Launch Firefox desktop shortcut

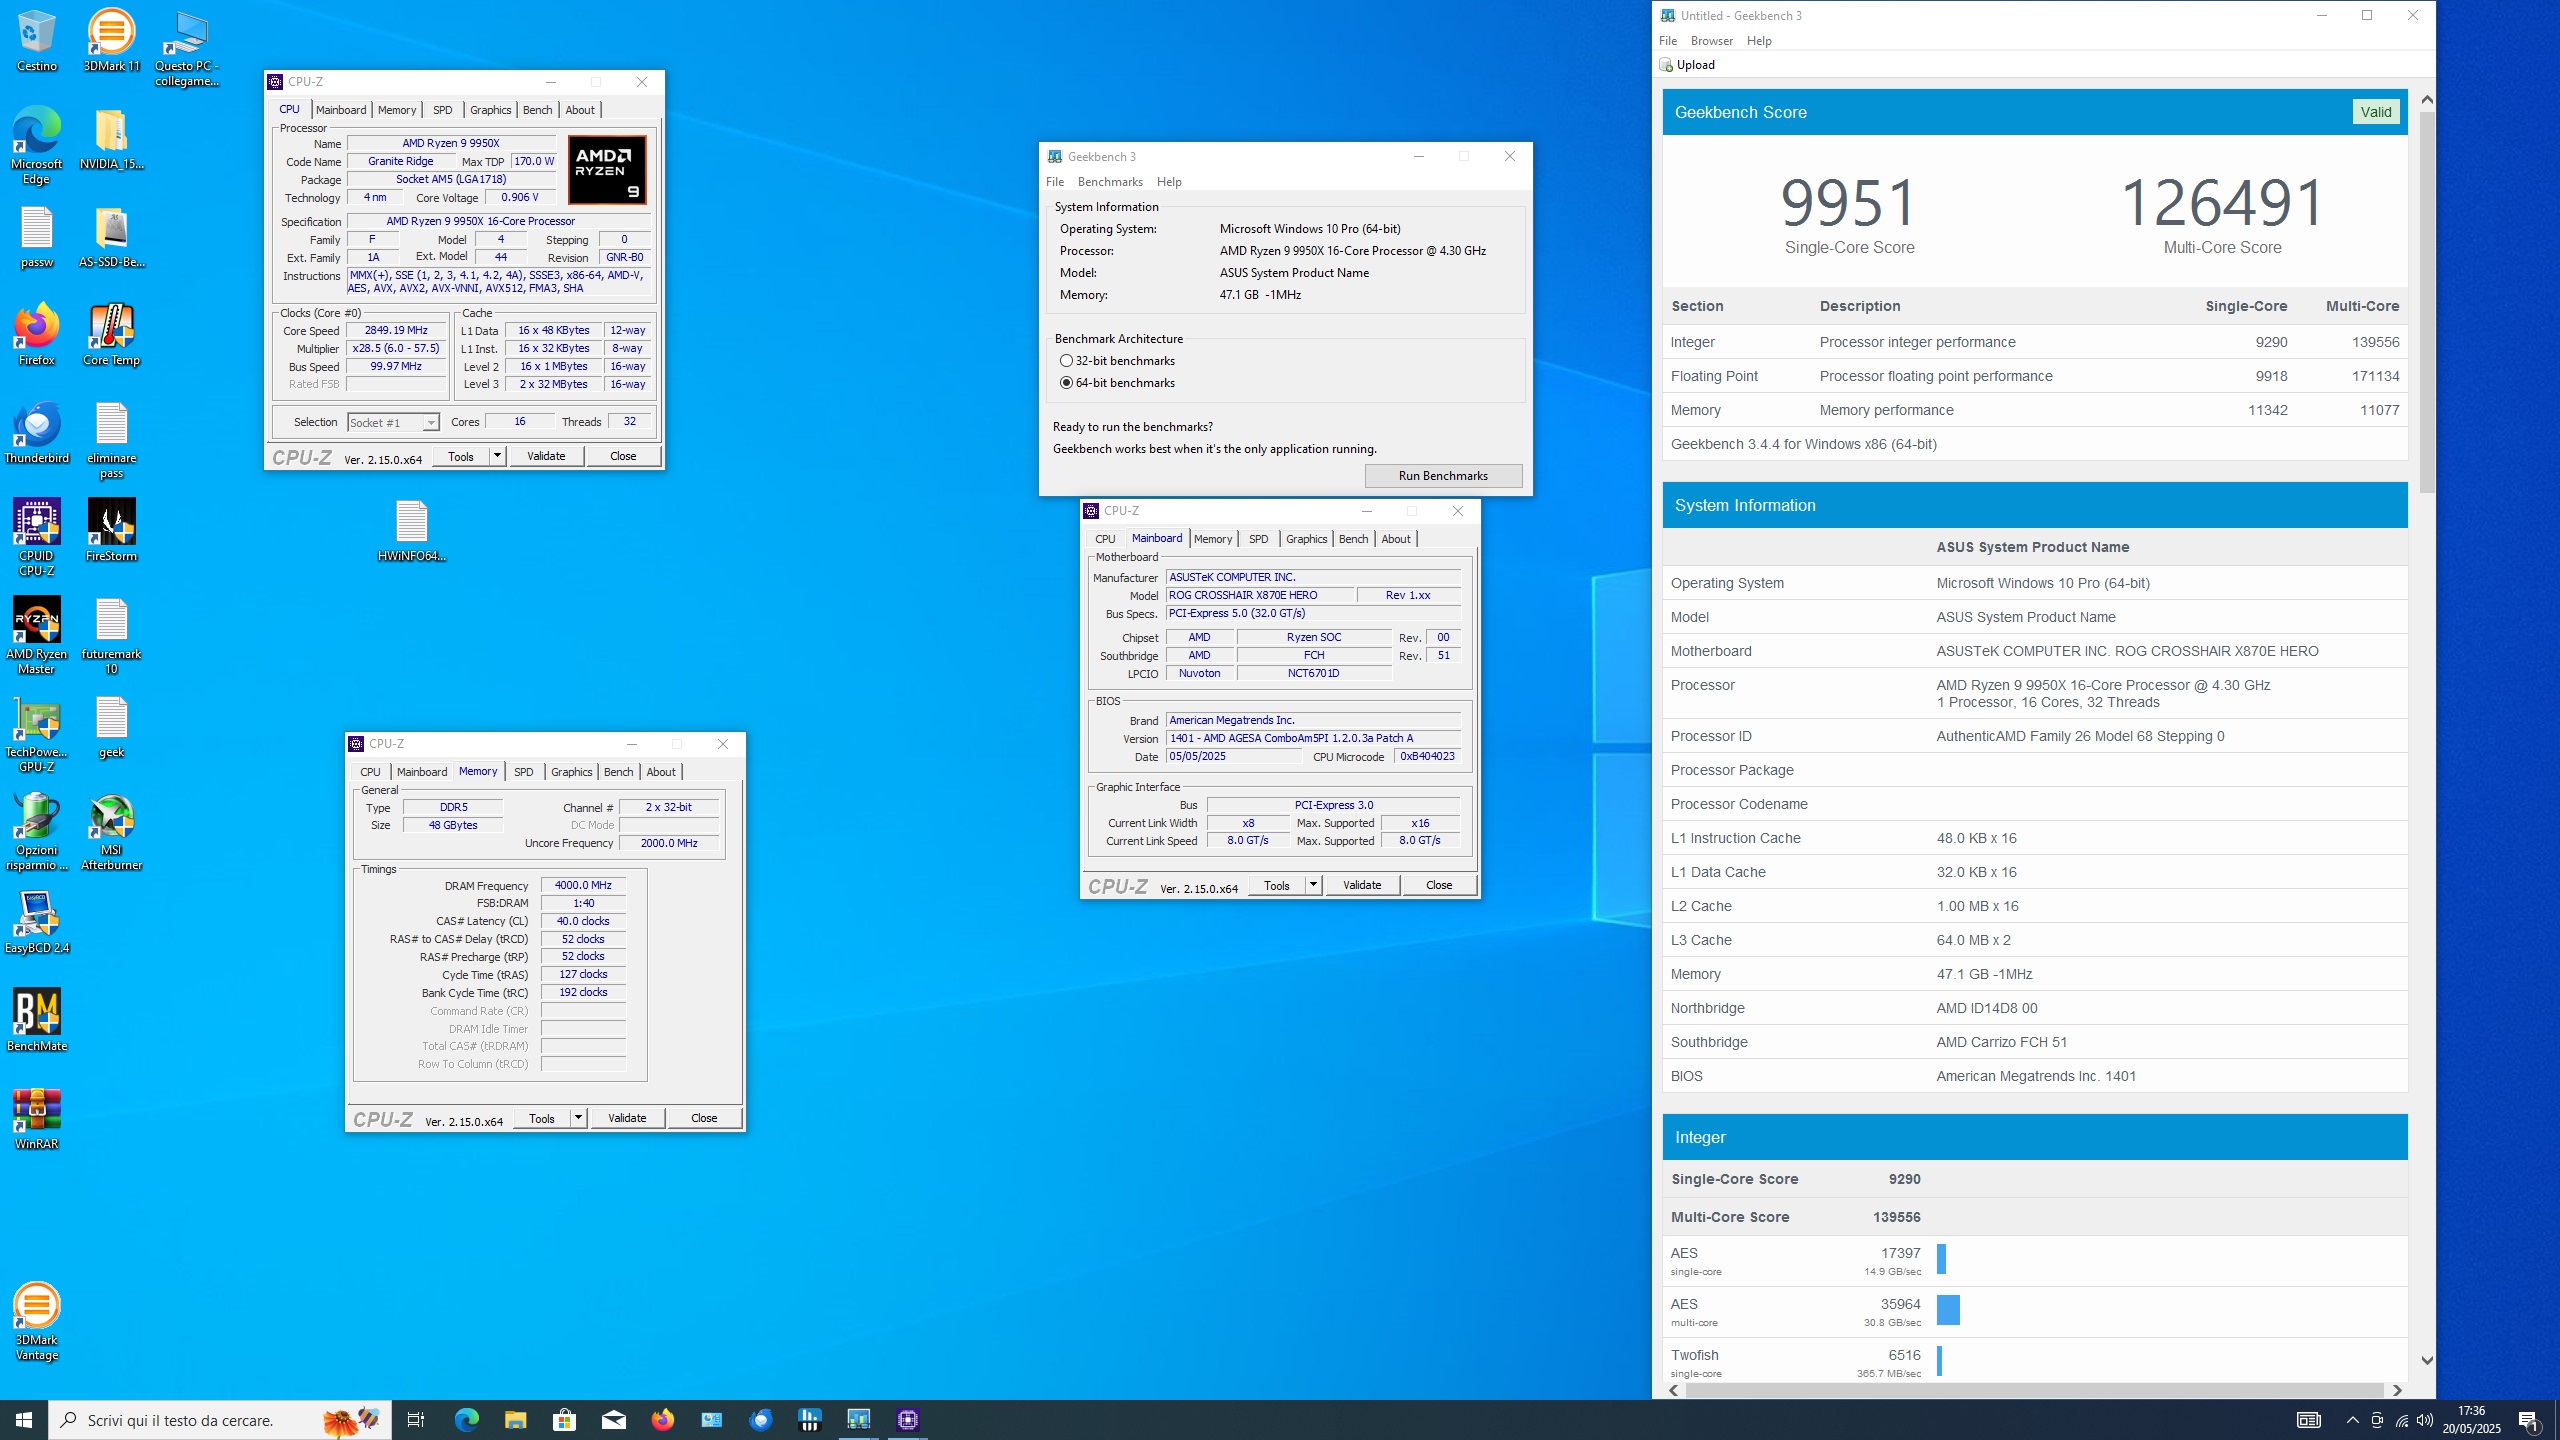tap(37, 335)
